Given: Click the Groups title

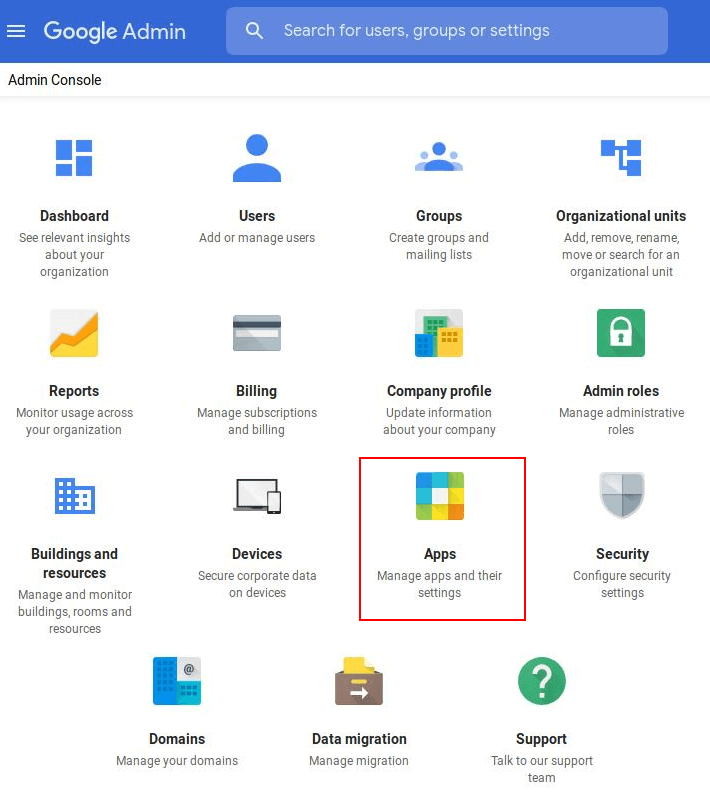Looking at the screenshot, I should 439,216.
